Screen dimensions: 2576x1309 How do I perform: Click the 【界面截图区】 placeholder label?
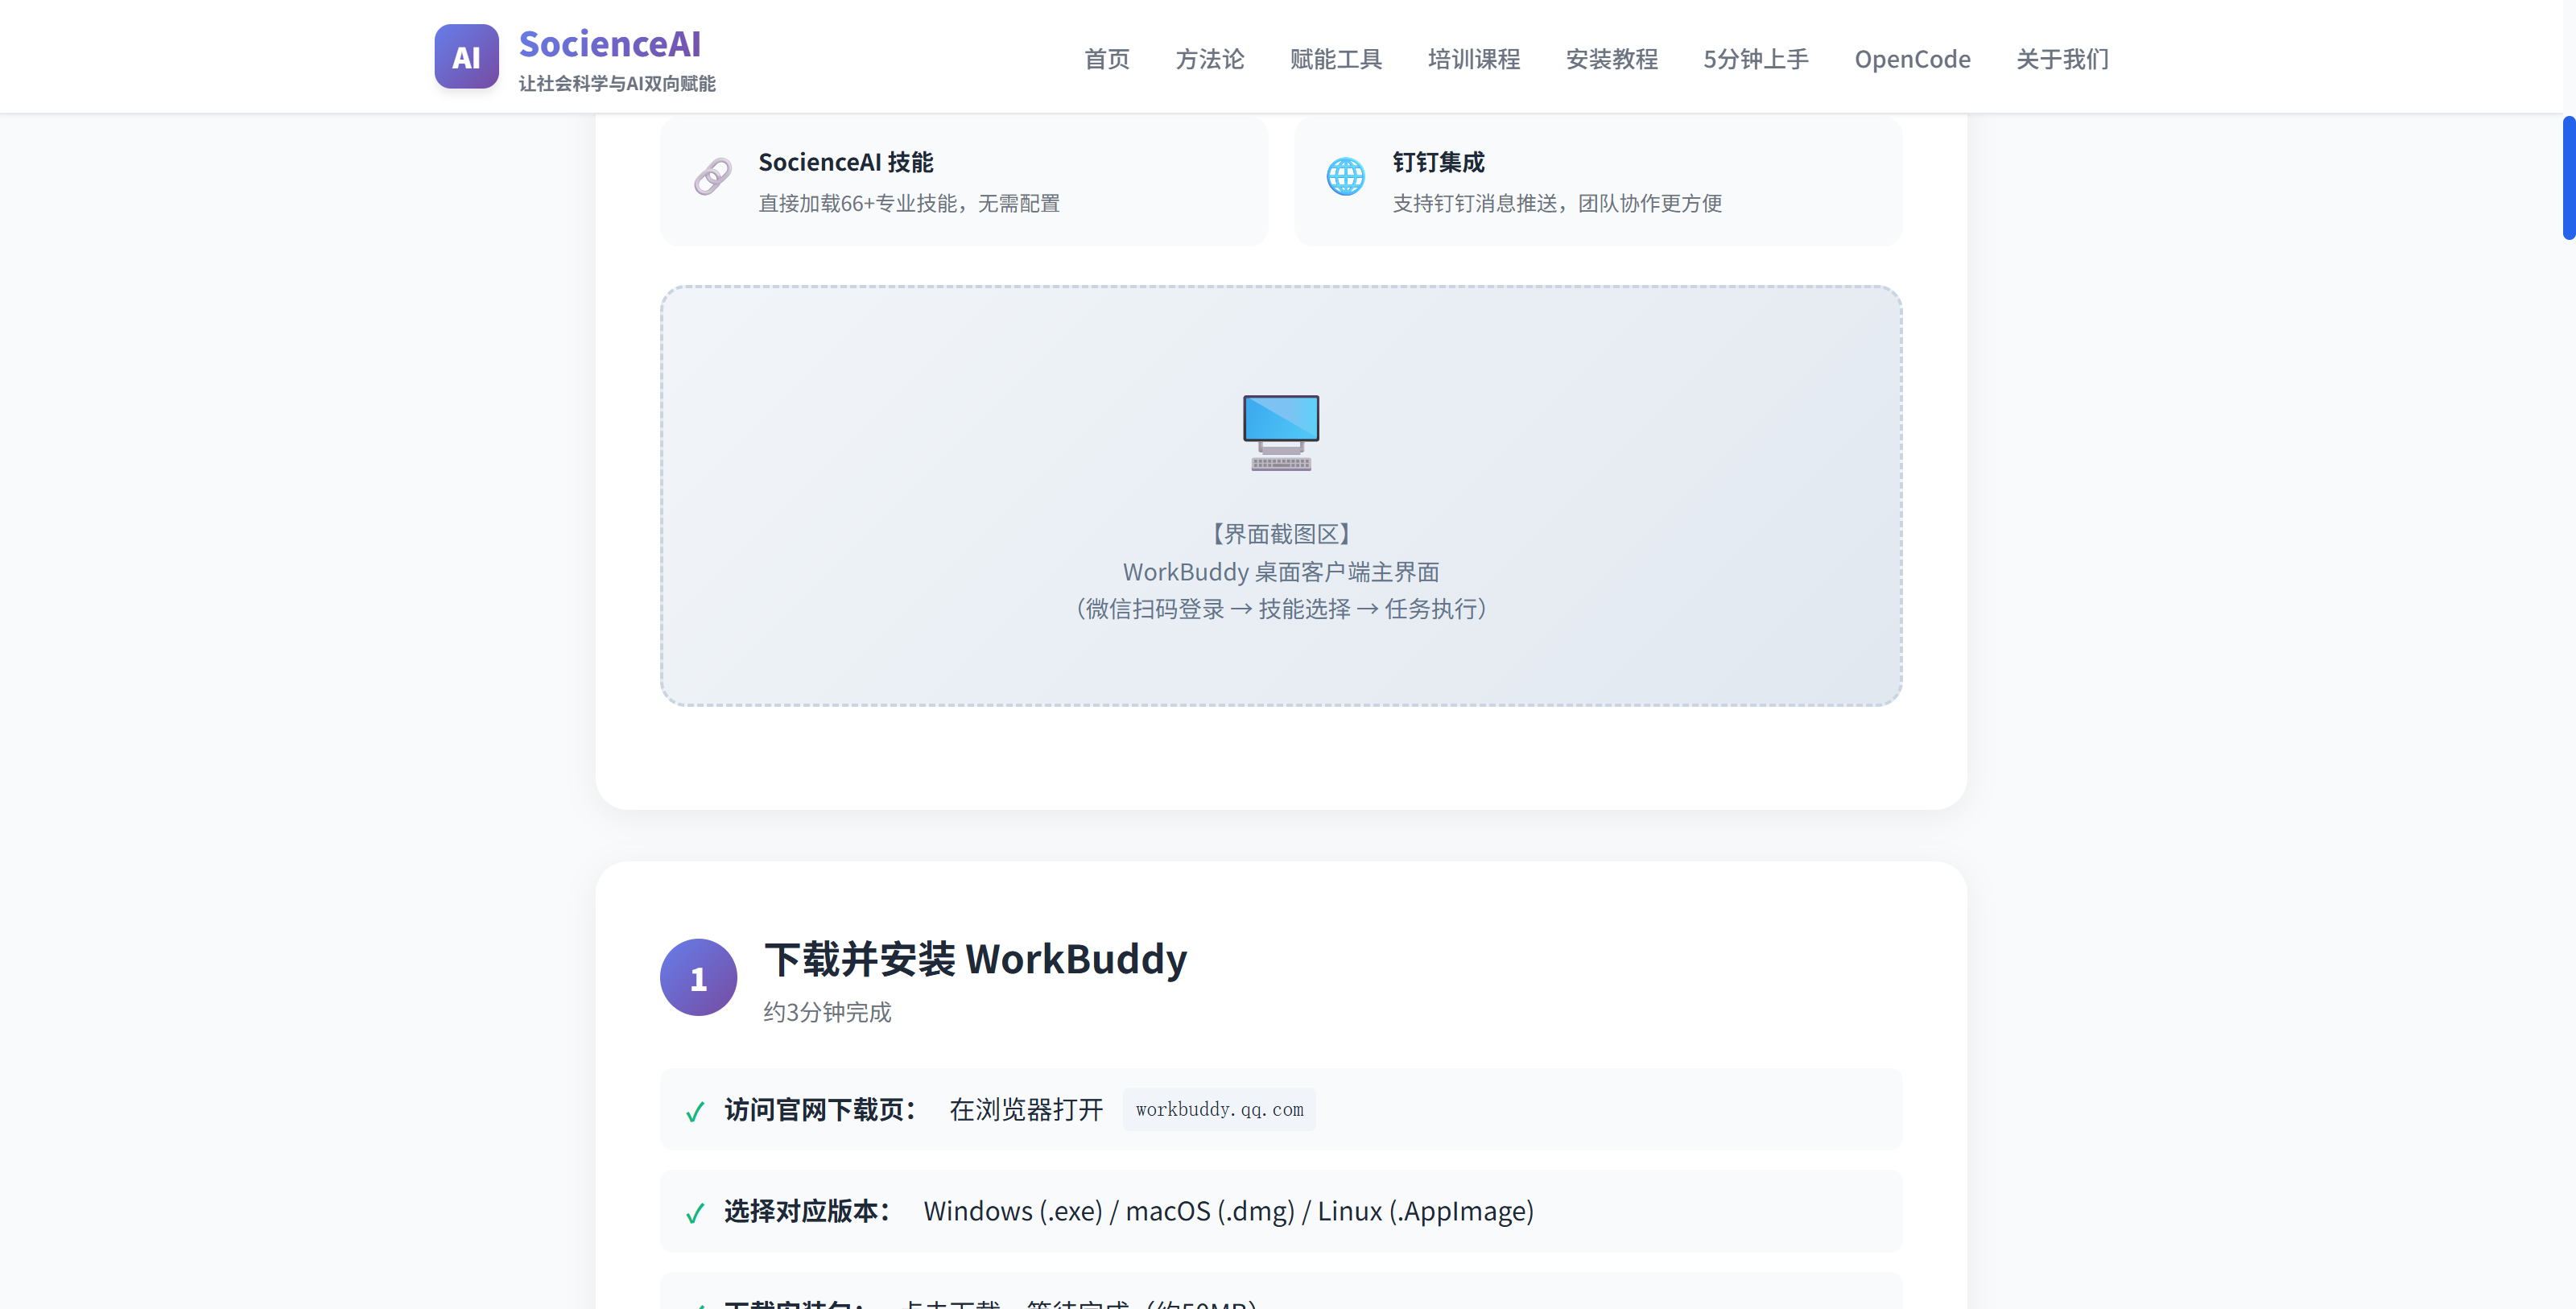(1280, 534)
